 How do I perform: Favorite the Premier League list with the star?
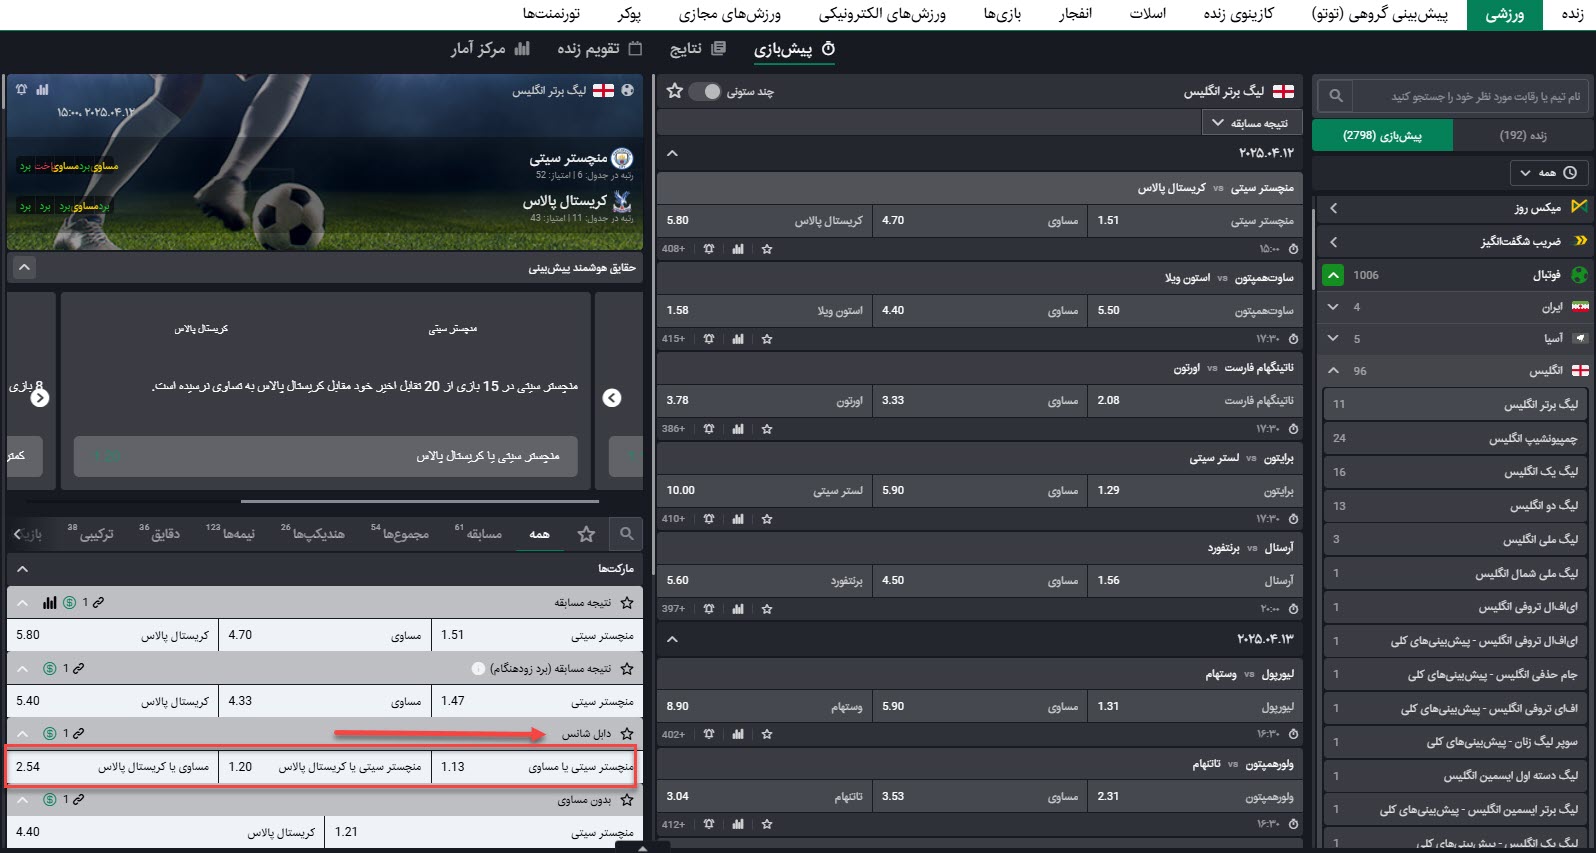tap(675, 91)
